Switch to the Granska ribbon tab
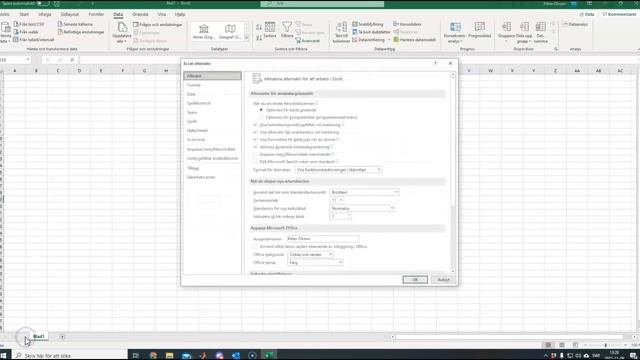640x360 pixels. (x=140, y=14)
